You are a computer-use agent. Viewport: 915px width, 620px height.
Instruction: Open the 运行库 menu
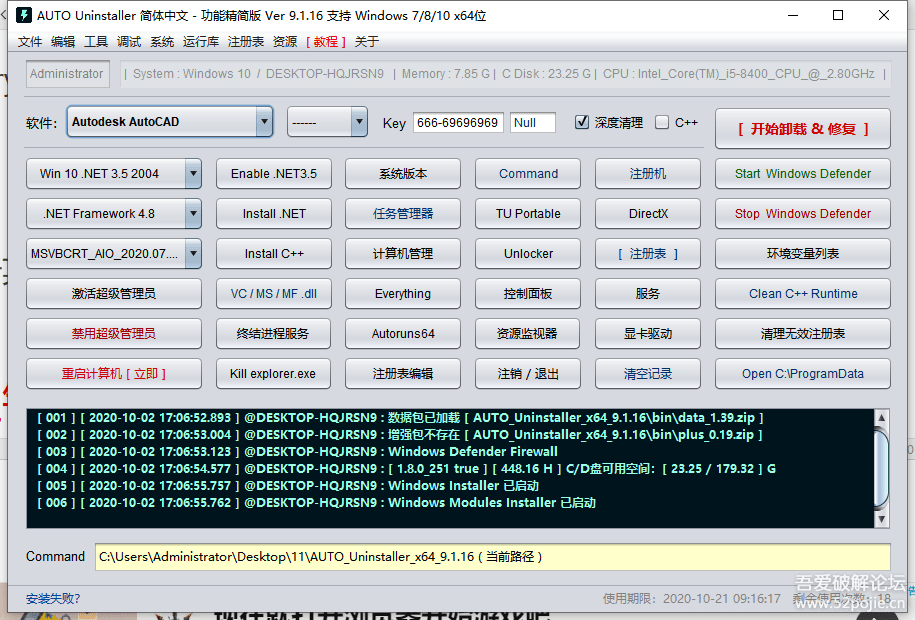point(201,41)
